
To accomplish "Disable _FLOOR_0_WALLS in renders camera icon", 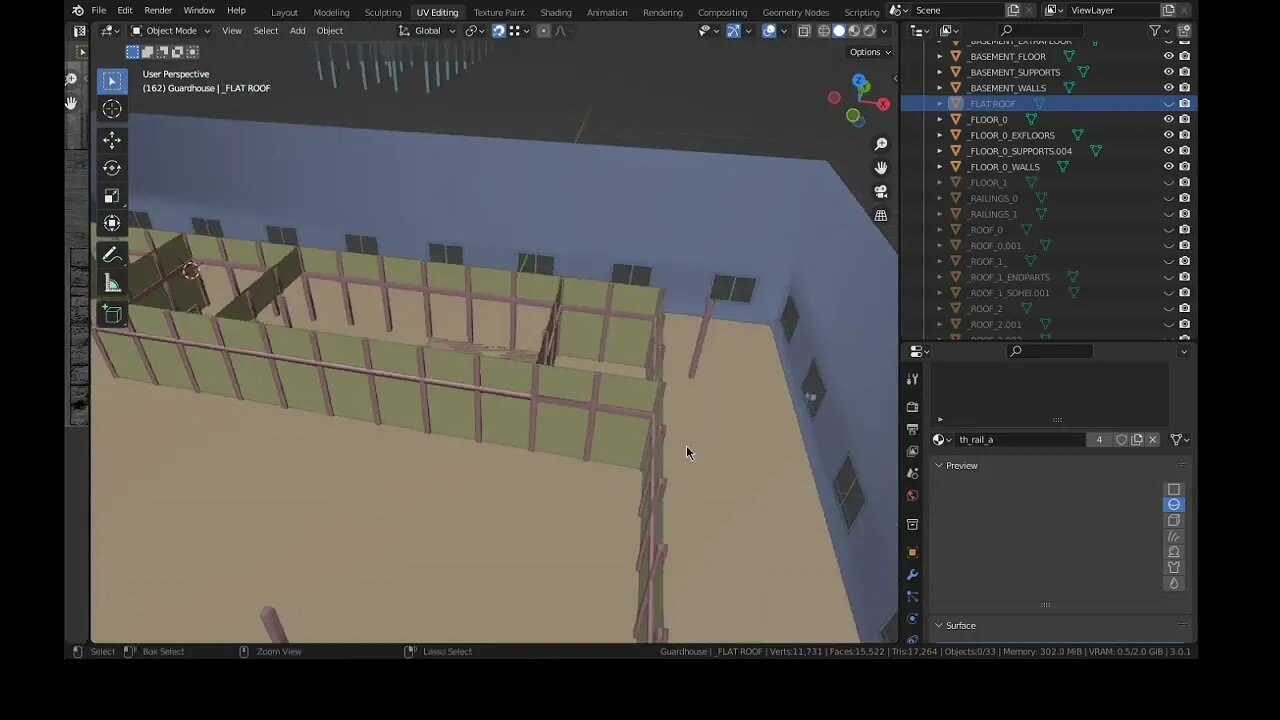I will point(1184,167).
